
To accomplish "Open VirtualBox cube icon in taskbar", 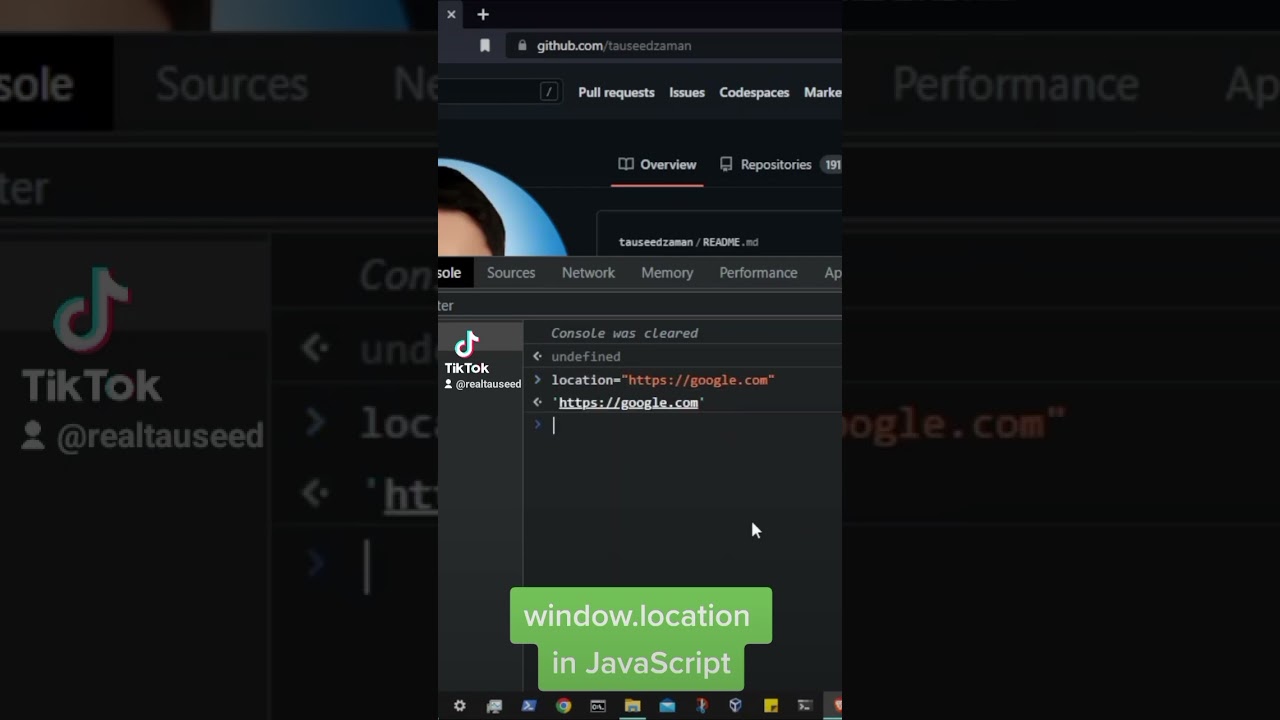I will [x=735, y=705].
